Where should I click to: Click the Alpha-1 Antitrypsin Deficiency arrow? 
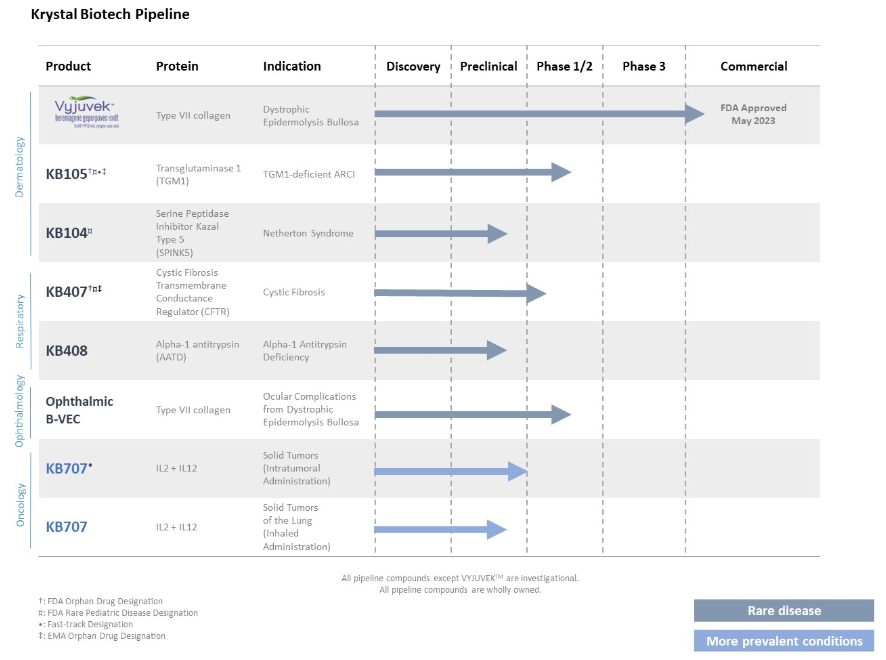pyautogui.click(x=440, y=351)
